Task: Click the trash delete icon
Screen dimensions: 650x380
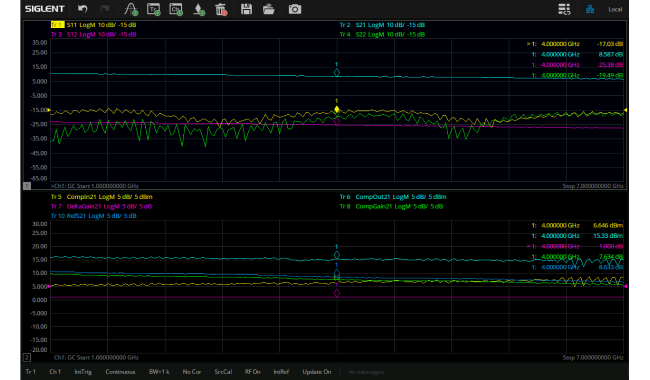Action: 221,9
